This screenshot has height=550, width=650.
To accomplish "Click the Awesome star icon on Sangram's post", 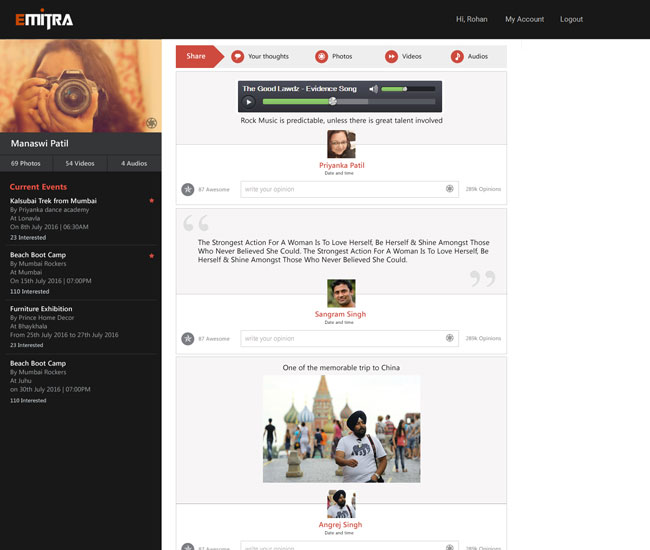I will click(187, 339).
